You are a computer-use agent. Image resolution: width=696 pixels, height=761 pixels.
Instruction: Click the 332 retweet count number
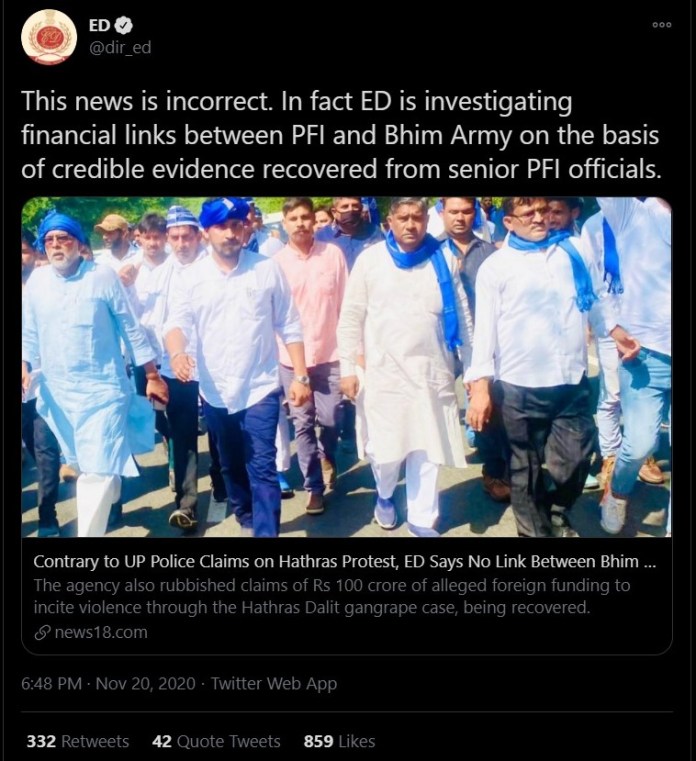click(41, 741)
